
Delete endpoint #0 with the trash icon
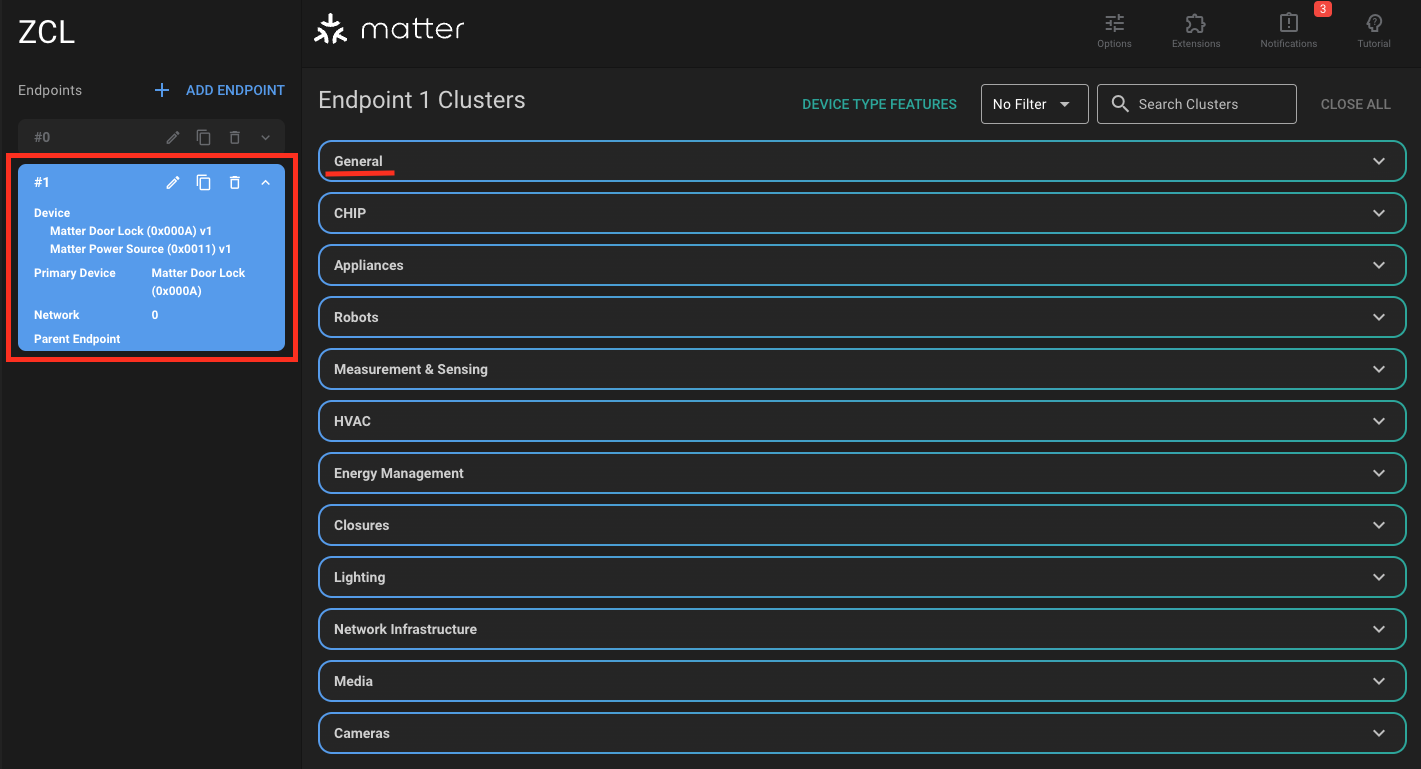(235, 137)
